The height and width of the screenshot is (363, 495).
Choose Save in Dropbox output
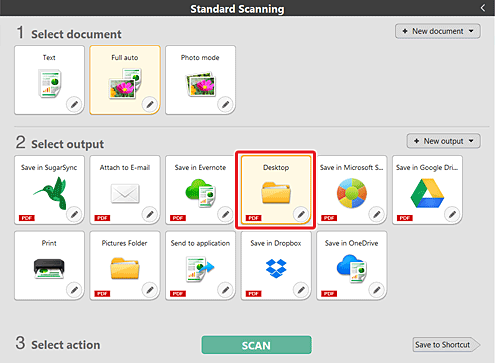pyautogui.click(x=276, y=266)
